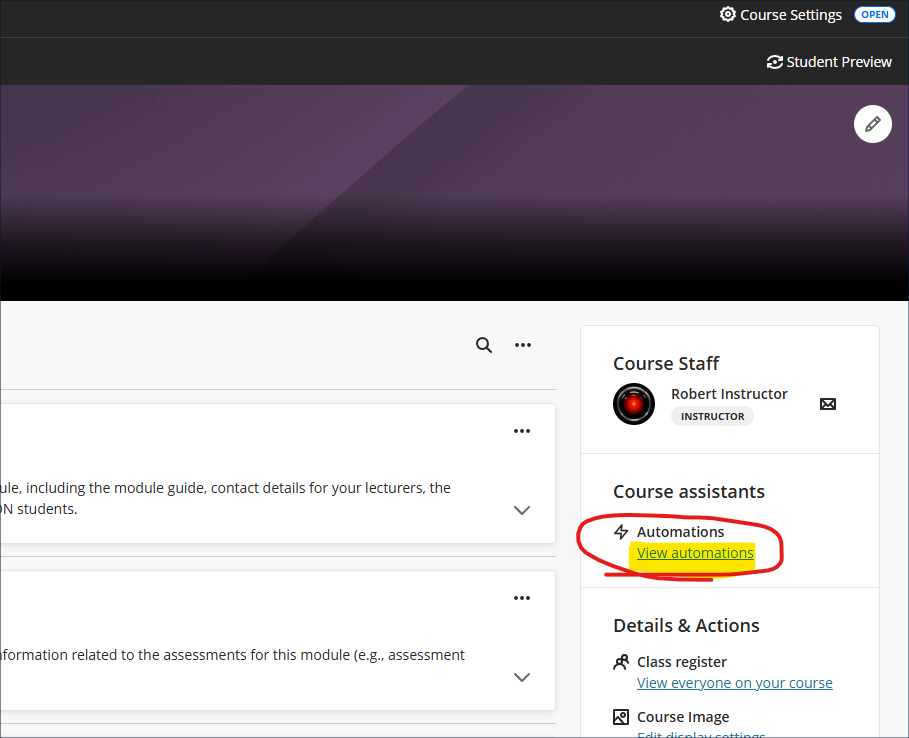Select the Robert Instructor name

tap(729, 394)
